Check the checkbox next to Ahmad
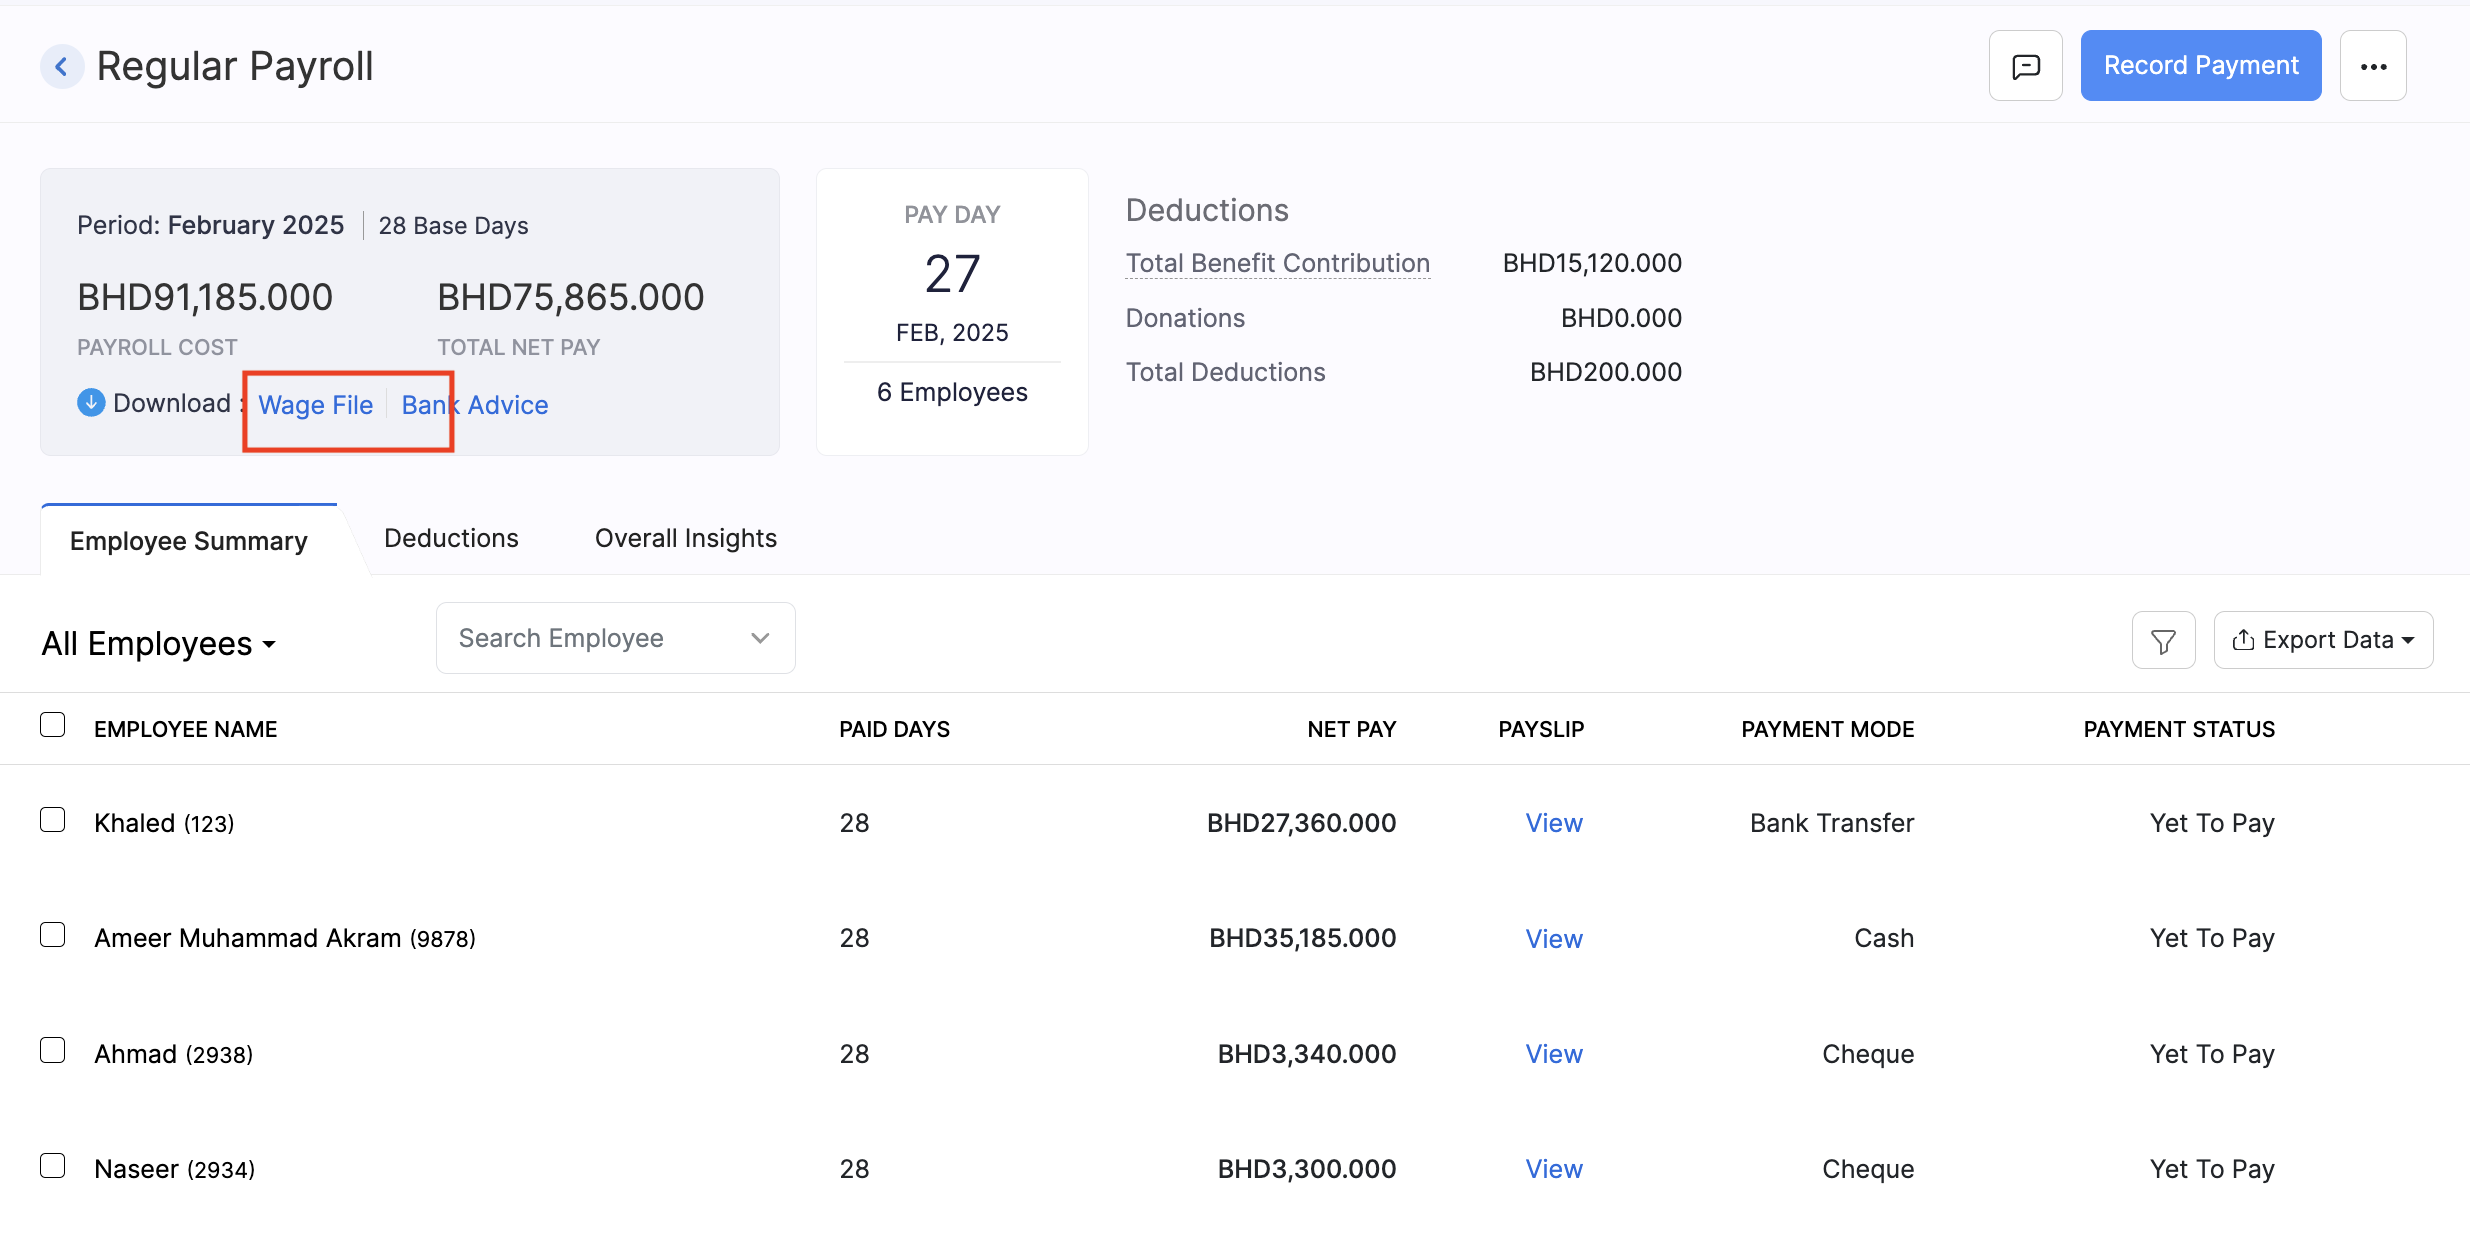The image size is (2470, 1234). click(53, 1050)
